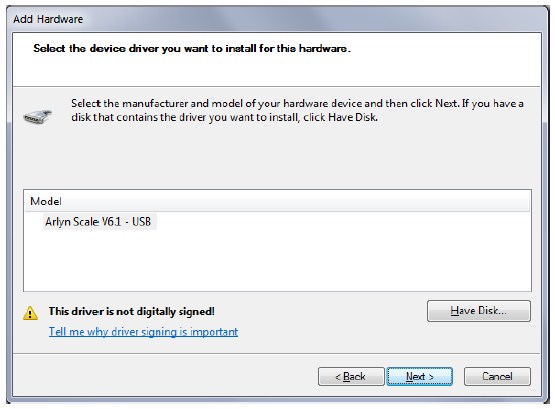The width and height of the screenshot is (555, 409).
Task: Go back with the Back button
Action: [351, 376]
